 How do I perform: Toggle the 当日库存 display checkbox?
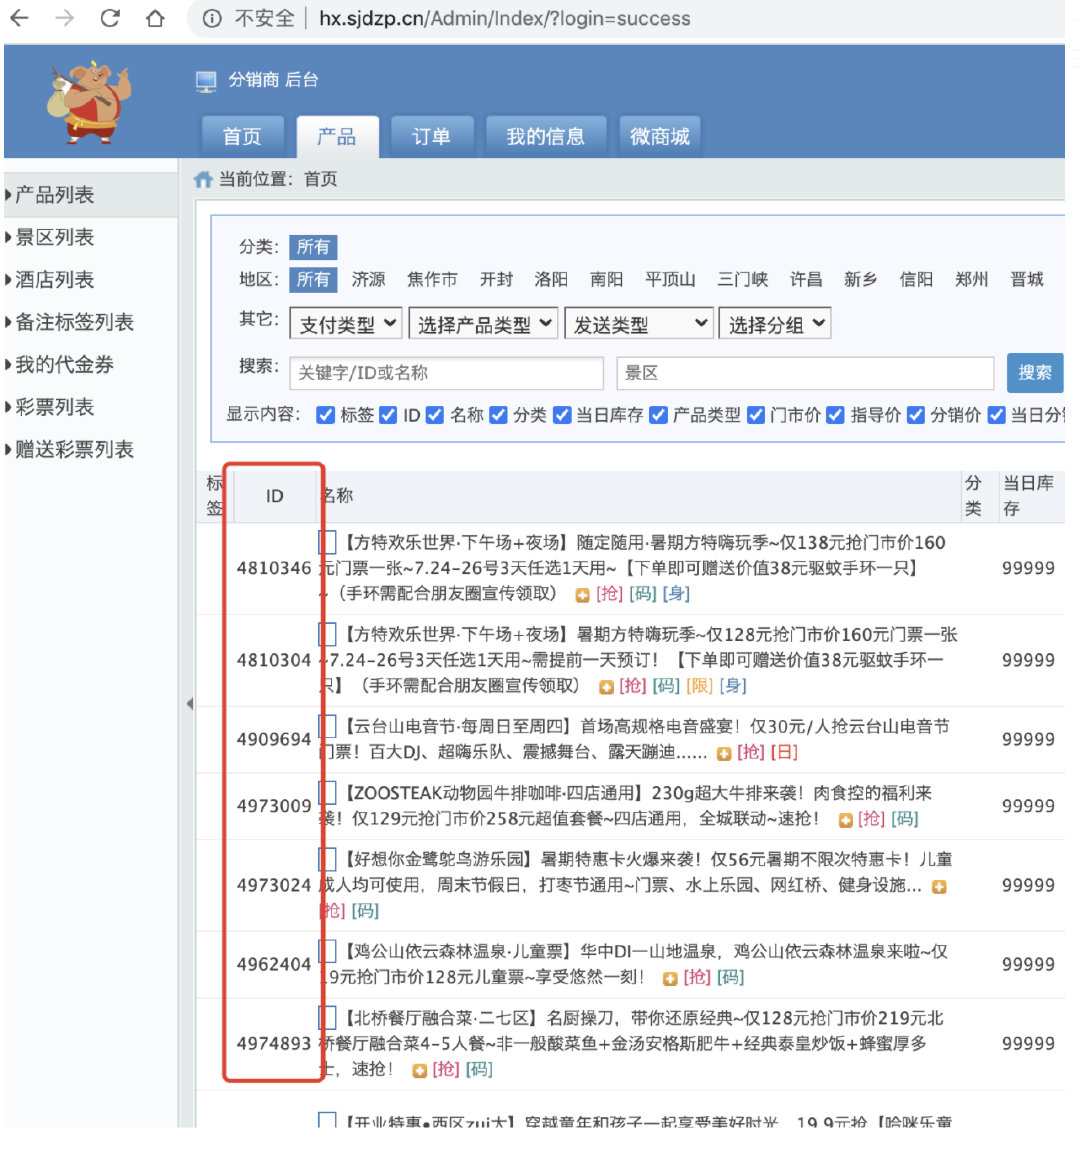pos(562,415)
